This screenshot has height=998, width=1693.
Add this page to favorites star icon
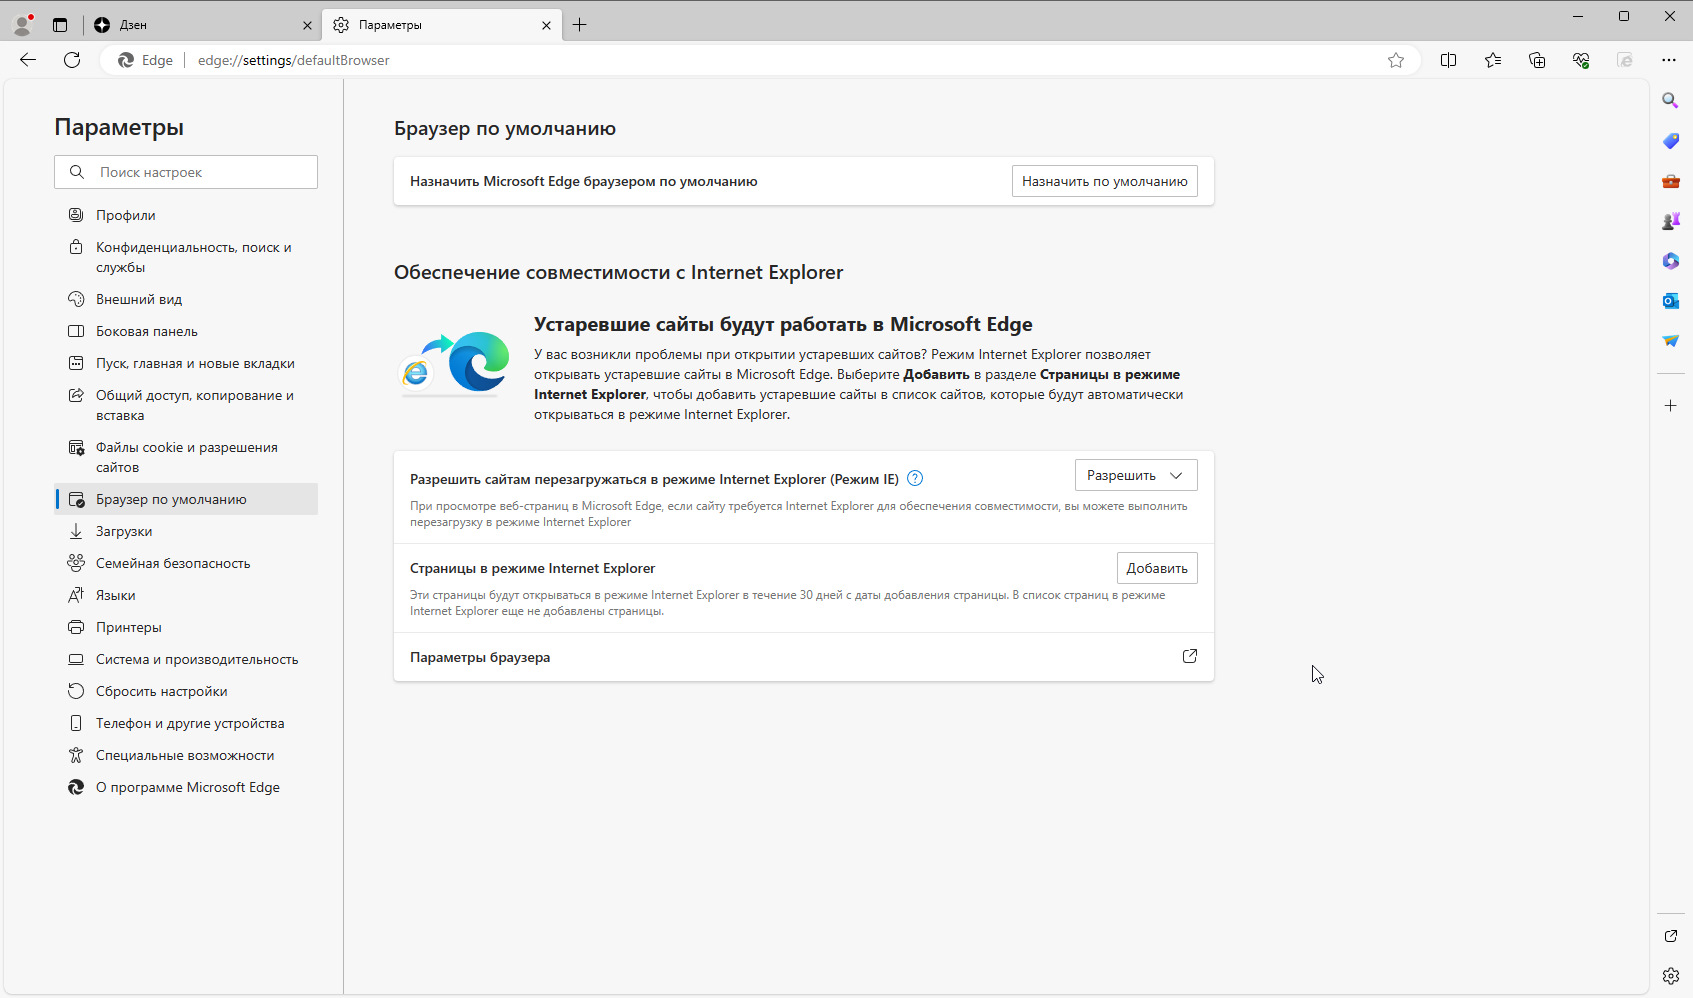pos(1396,60)
